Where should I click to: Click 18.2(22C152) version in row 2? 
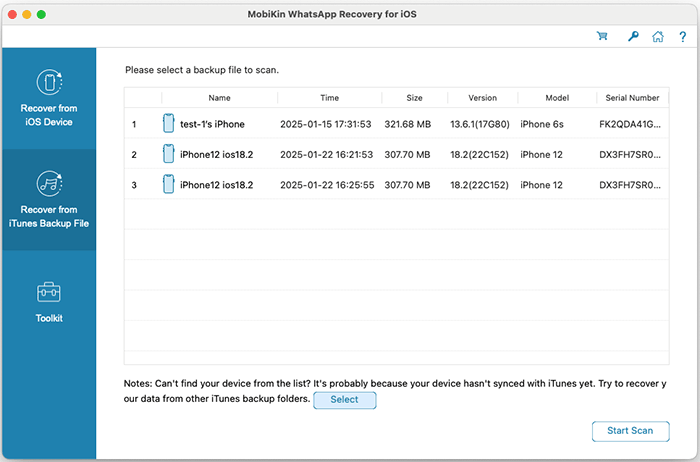click(x=479, y=154)
